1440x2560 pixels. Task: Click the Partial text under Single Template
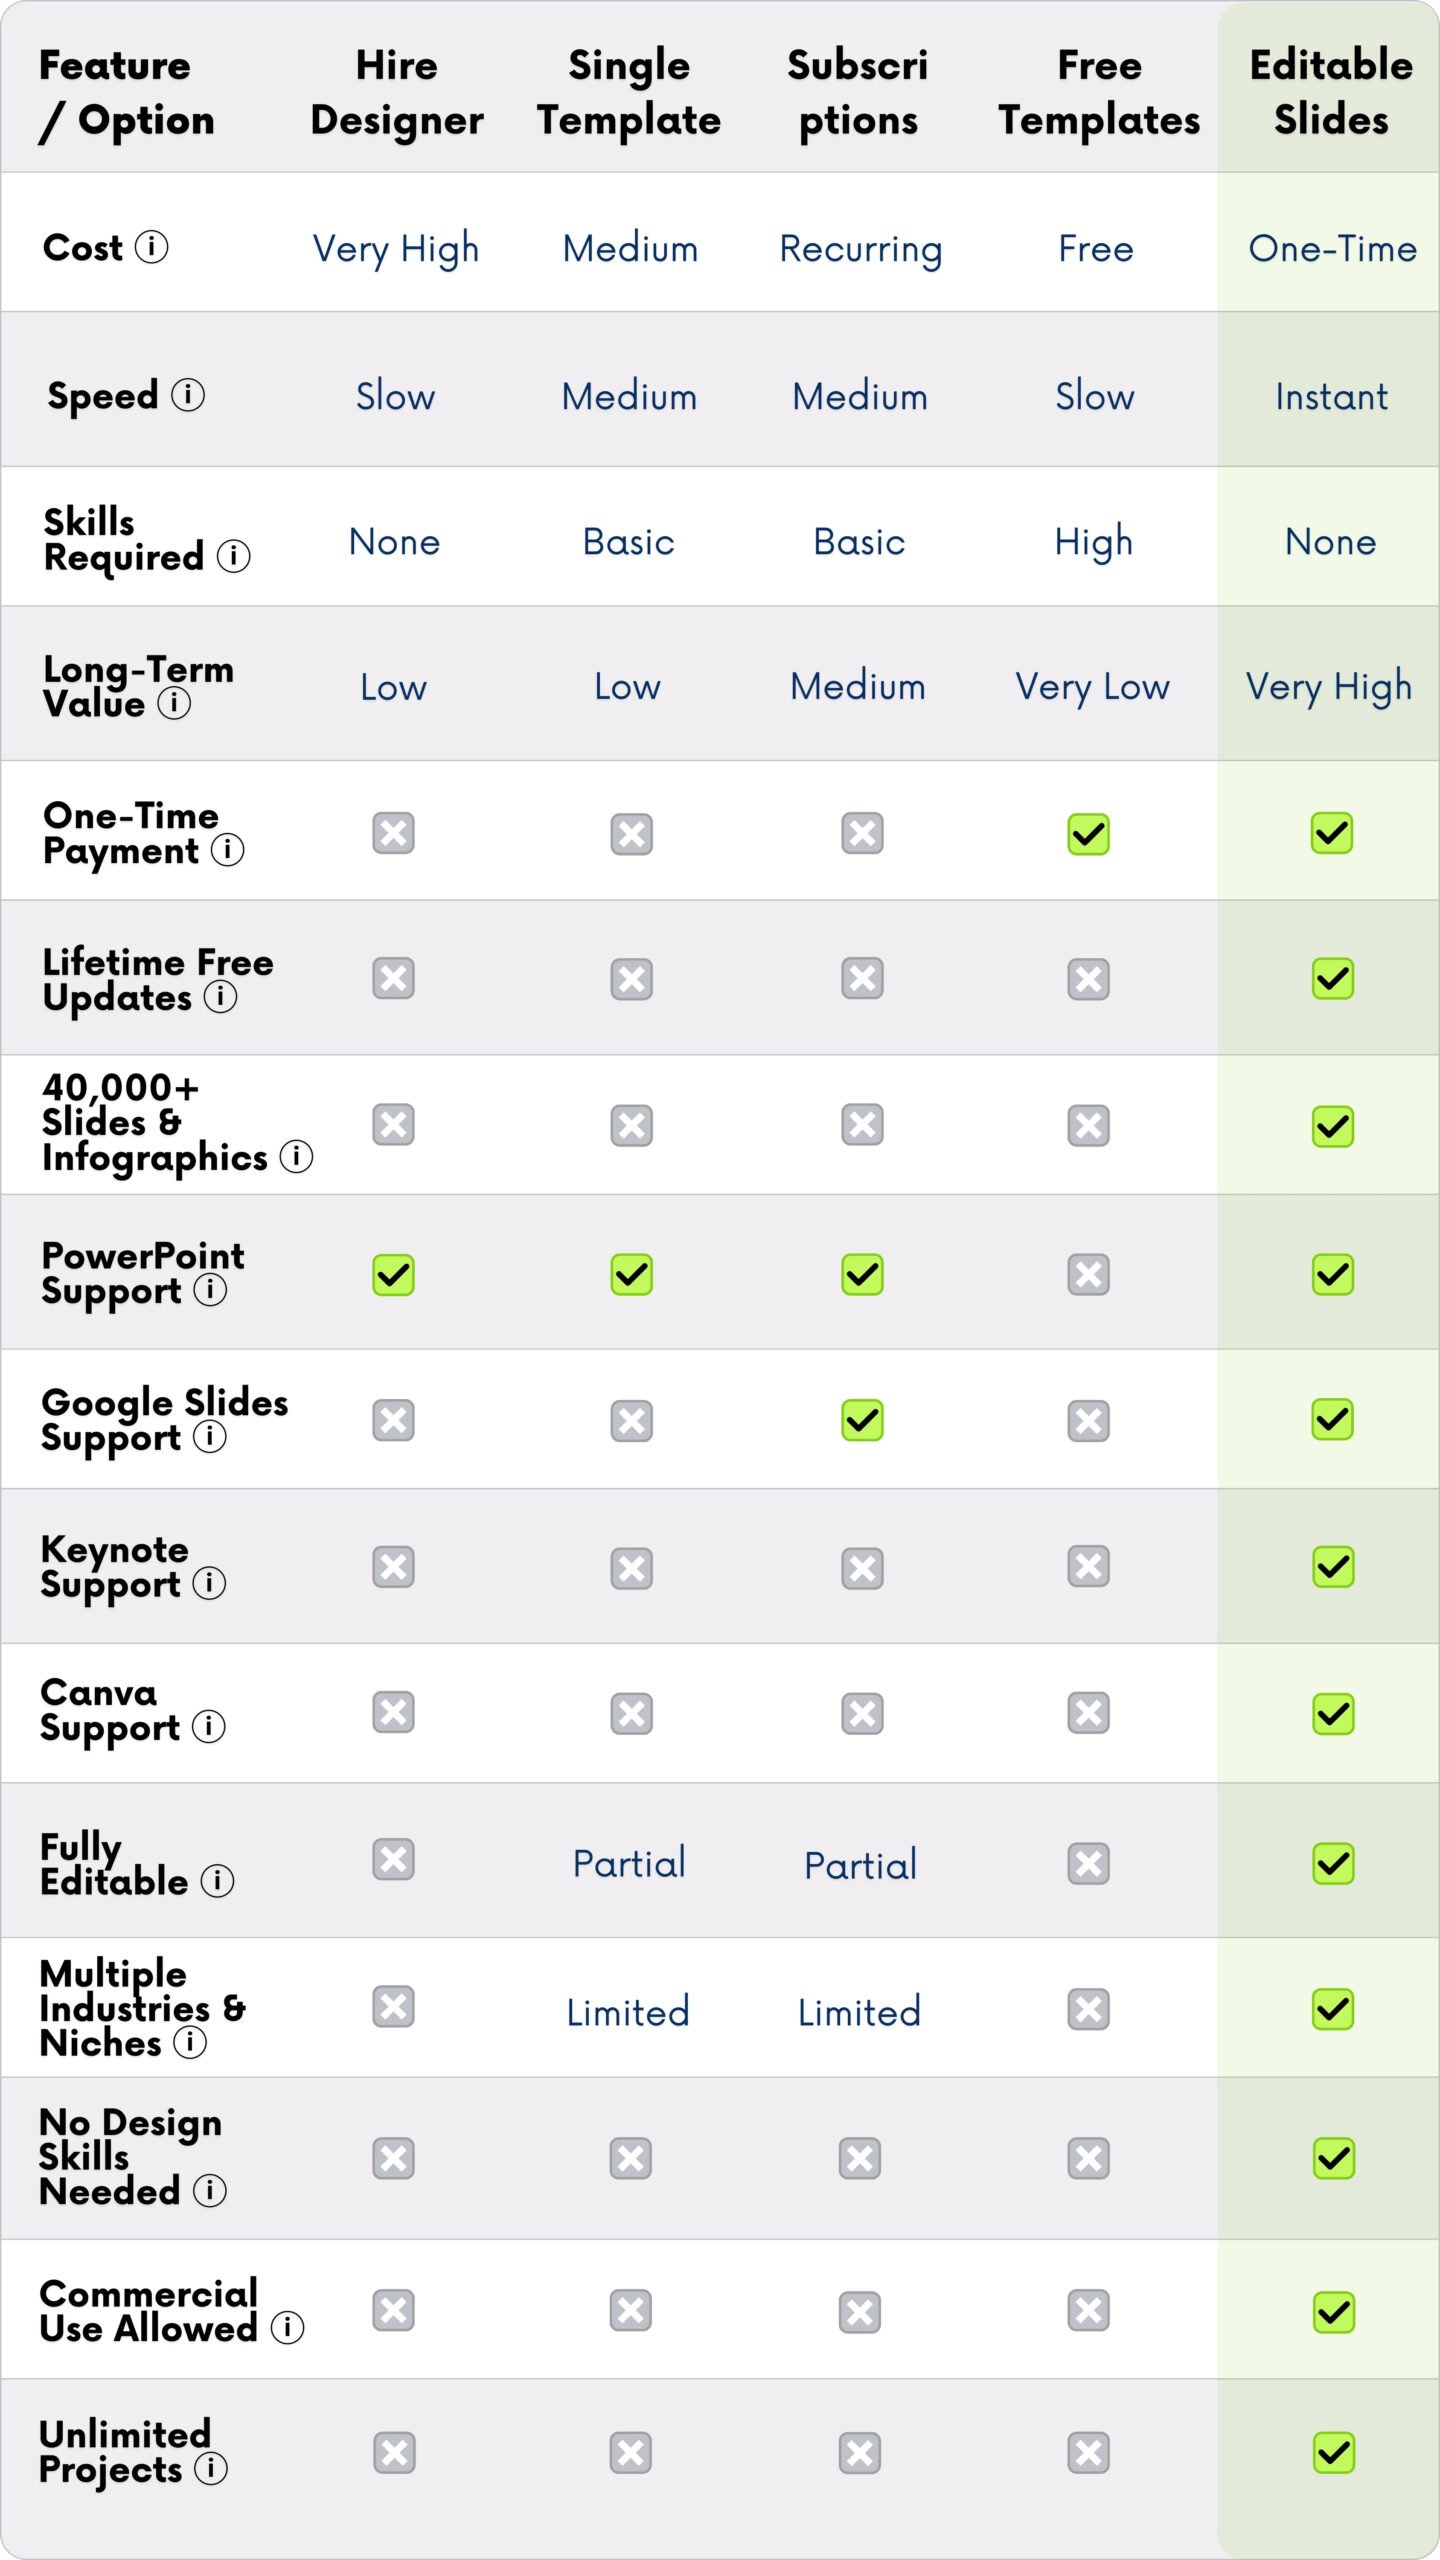[x=629, y=1863]
